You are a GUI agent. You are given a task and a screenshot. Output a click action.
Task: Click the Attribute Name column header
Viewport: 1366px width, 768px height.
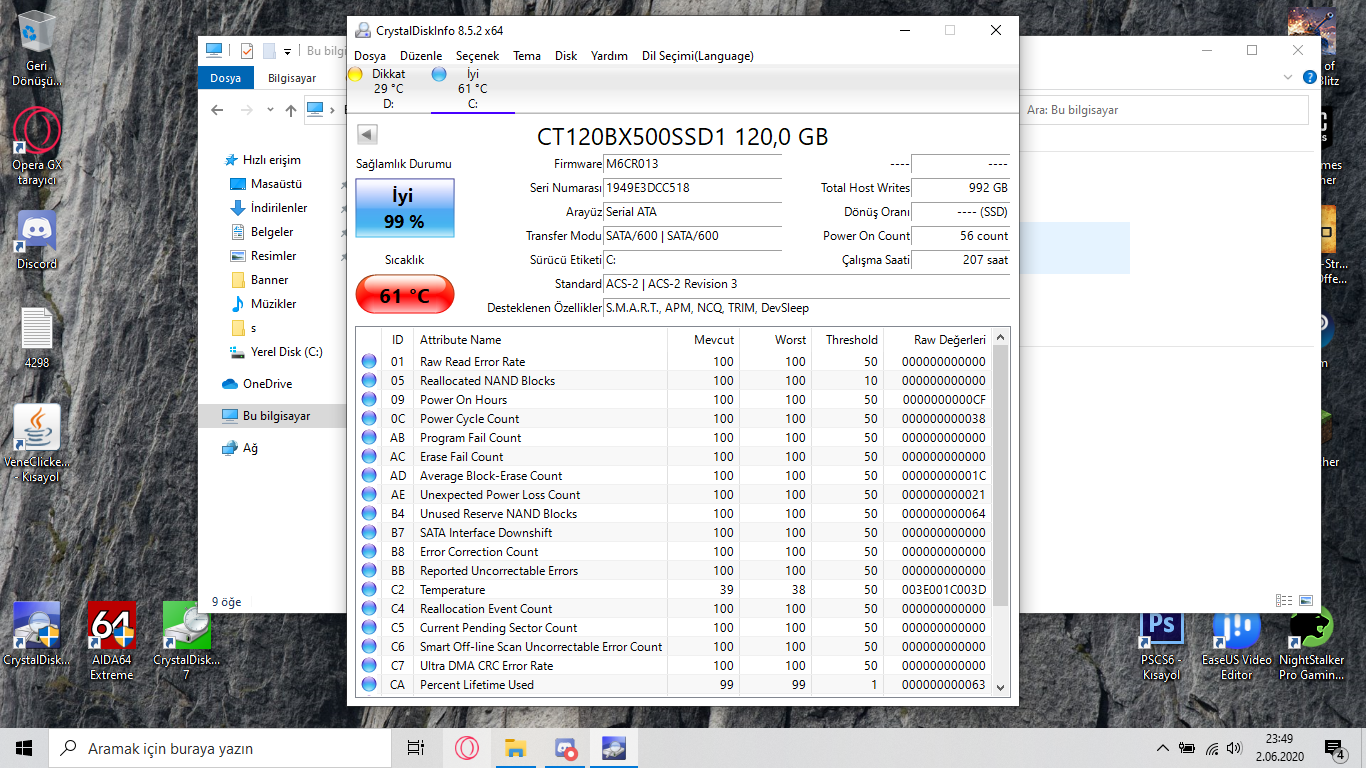[540, 340]
